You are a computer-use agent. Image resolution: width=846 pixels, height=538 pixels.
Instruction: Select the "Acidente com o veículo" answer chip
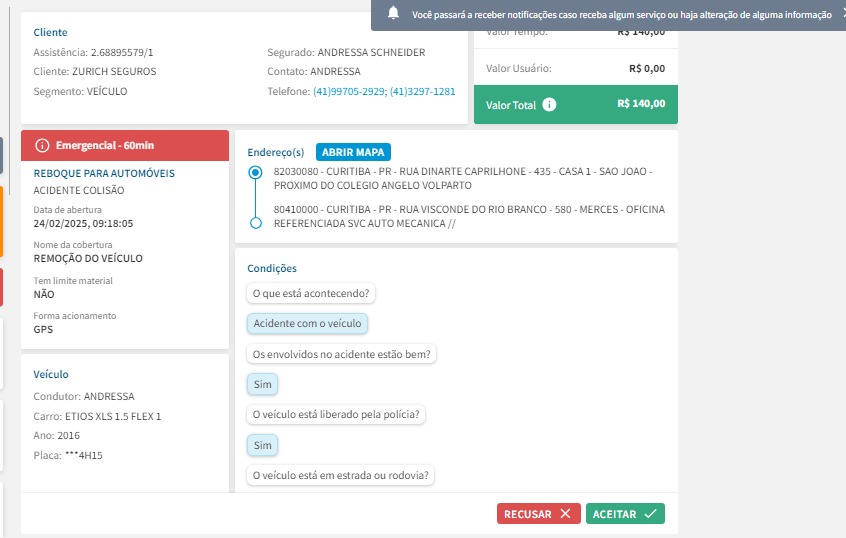coord(306,324)
